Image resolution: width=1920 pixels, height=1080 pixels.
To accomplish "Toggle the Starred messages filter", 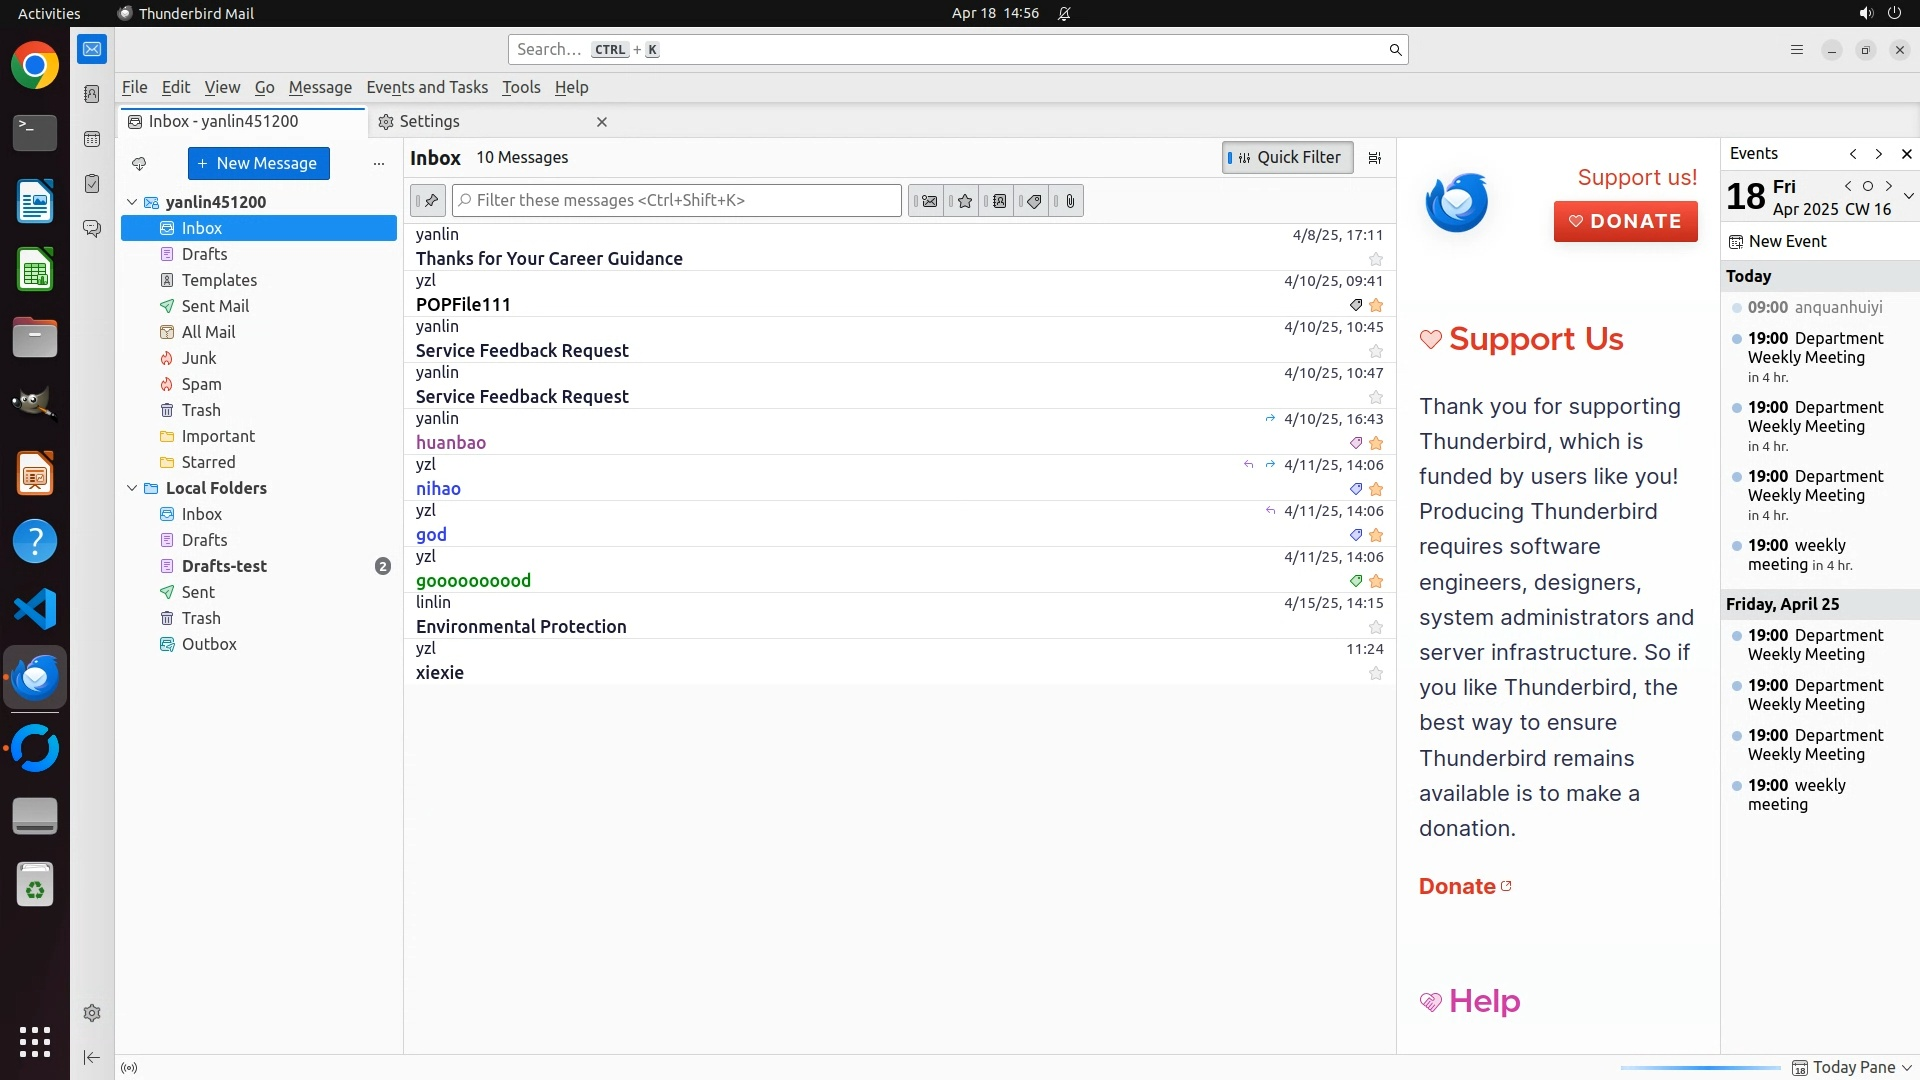I will click(x=964, y=201).
